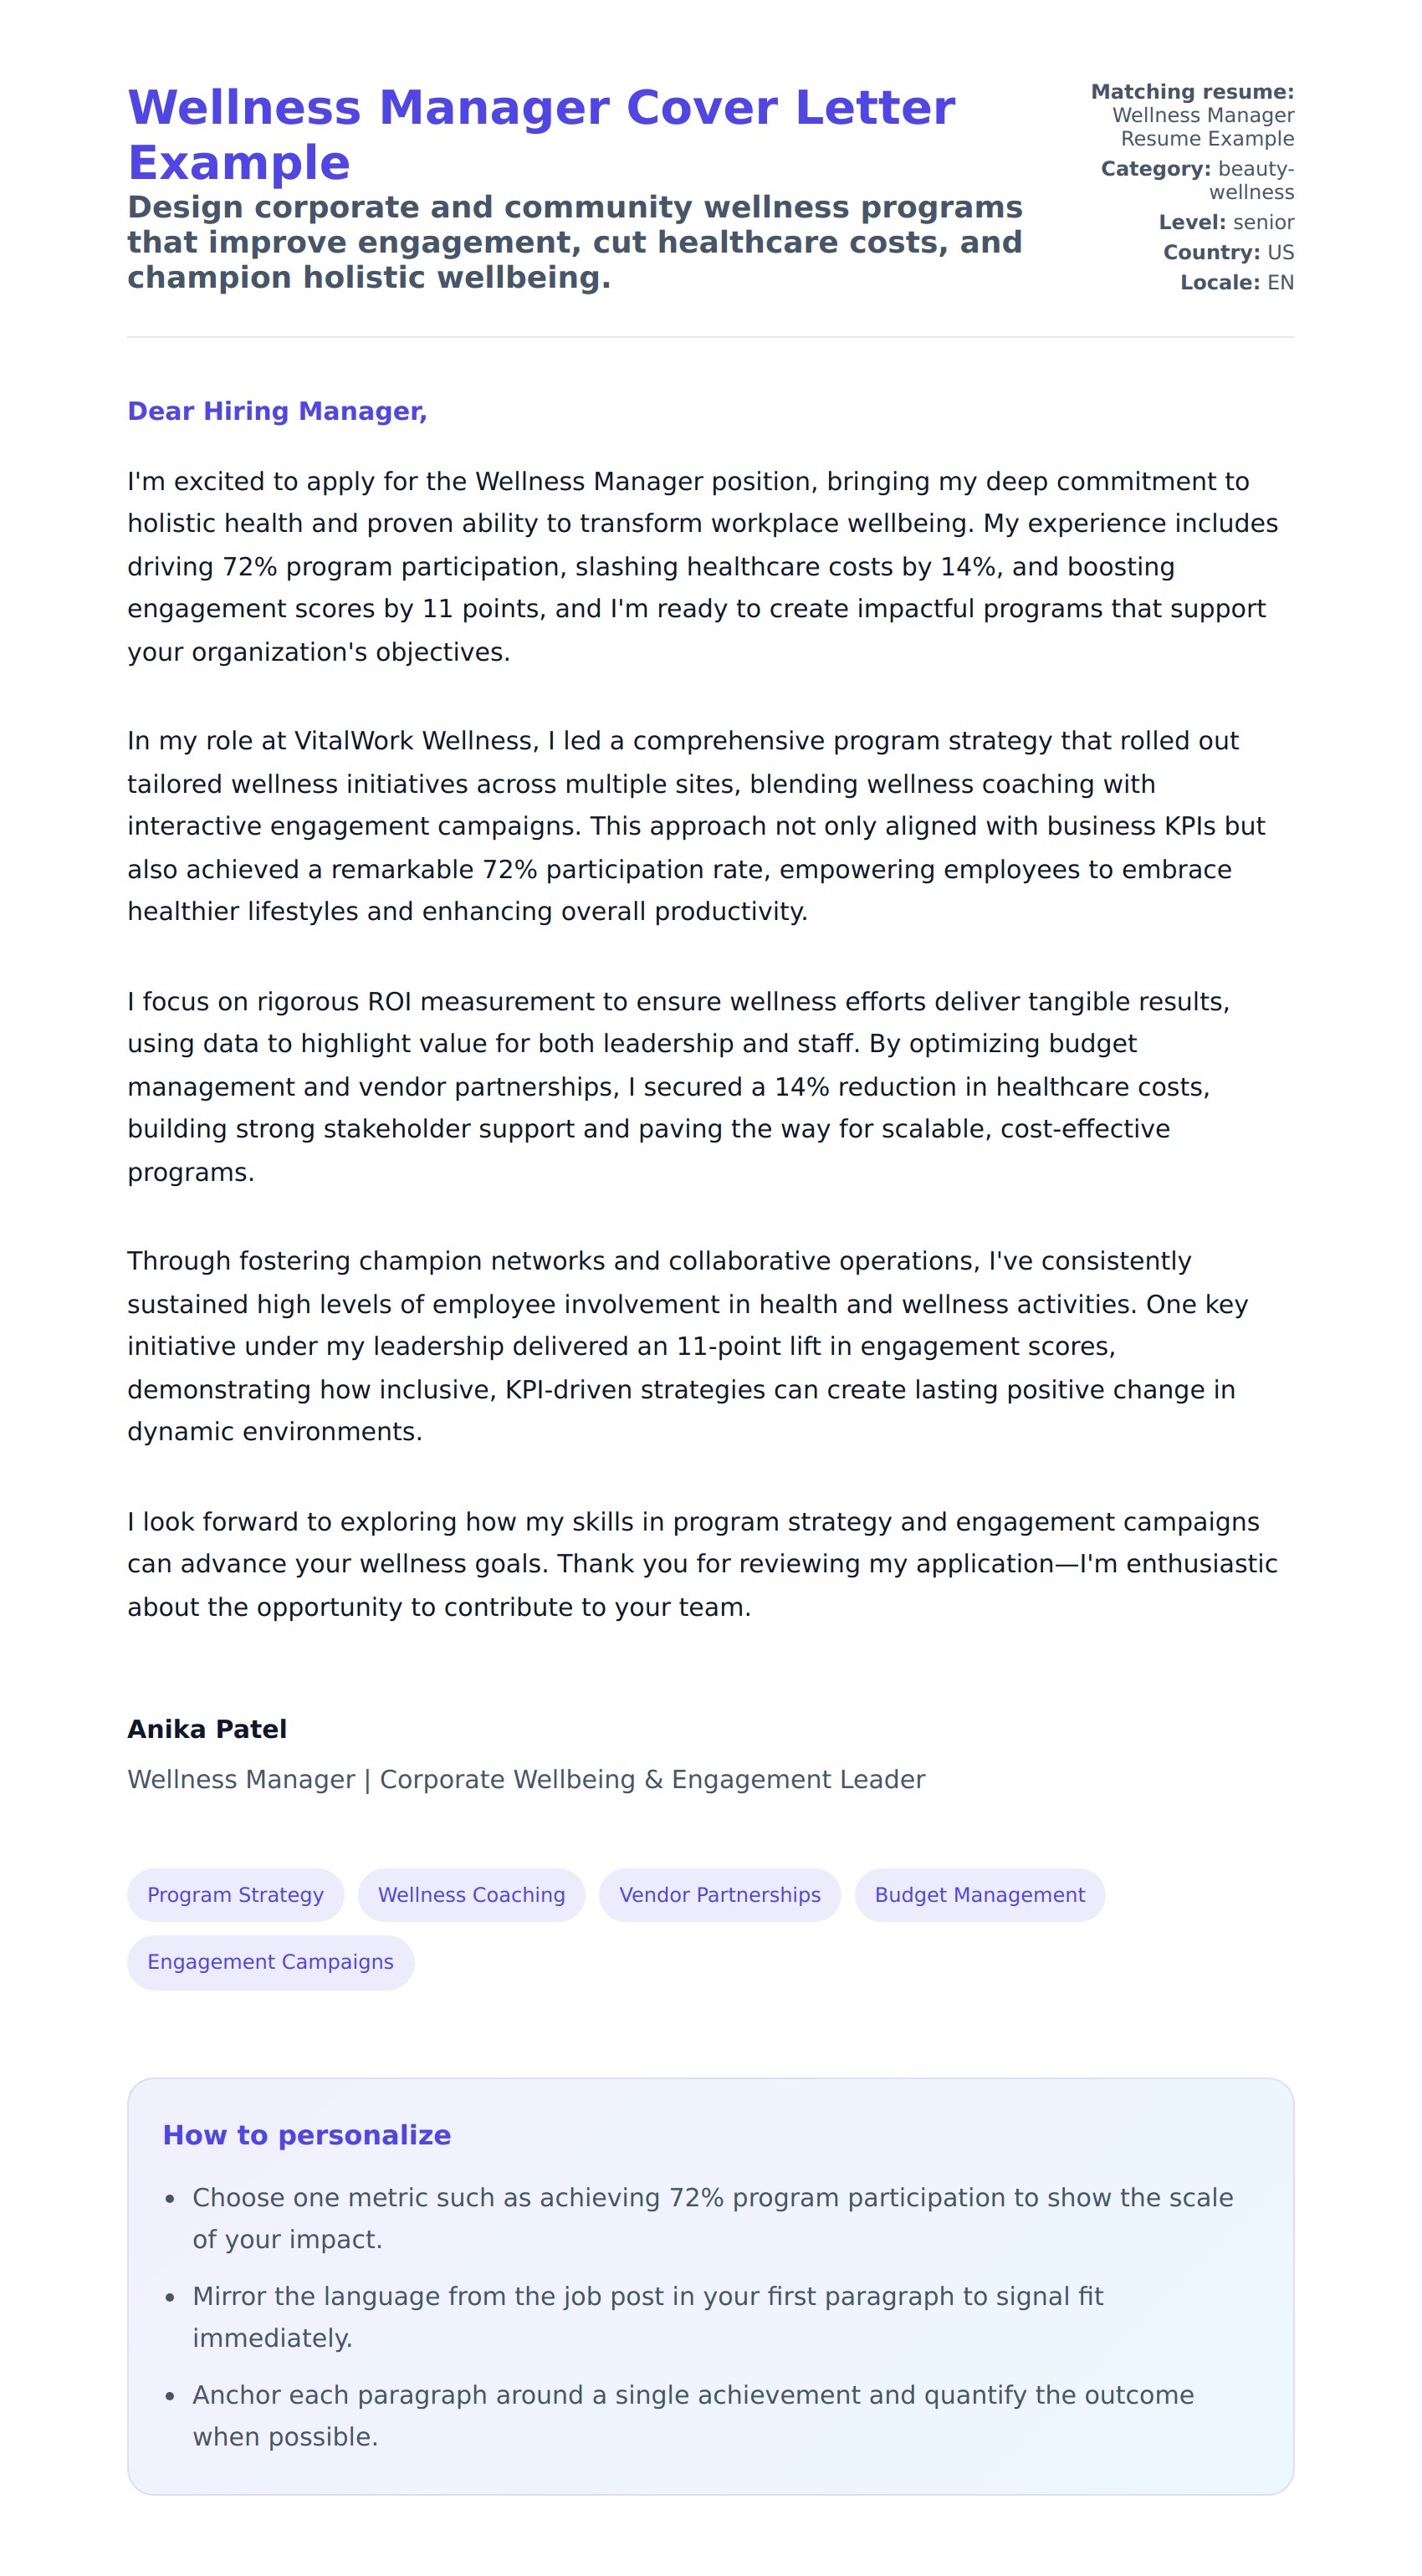Click the Dear Hiring Manager greeting
This screenshot has width=1422, height=2576.
[x=277, y=411]
